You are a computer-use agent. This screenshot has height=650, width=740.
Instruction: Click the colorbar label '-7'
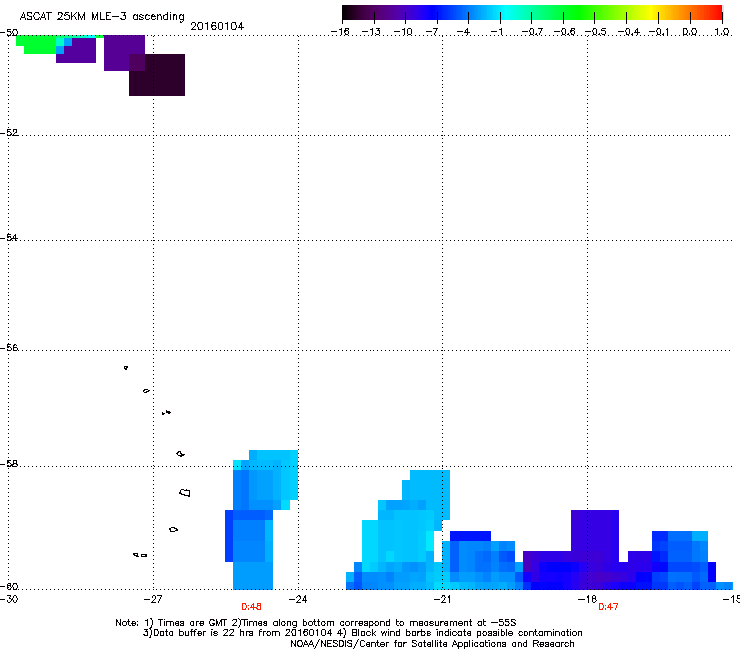433,32
